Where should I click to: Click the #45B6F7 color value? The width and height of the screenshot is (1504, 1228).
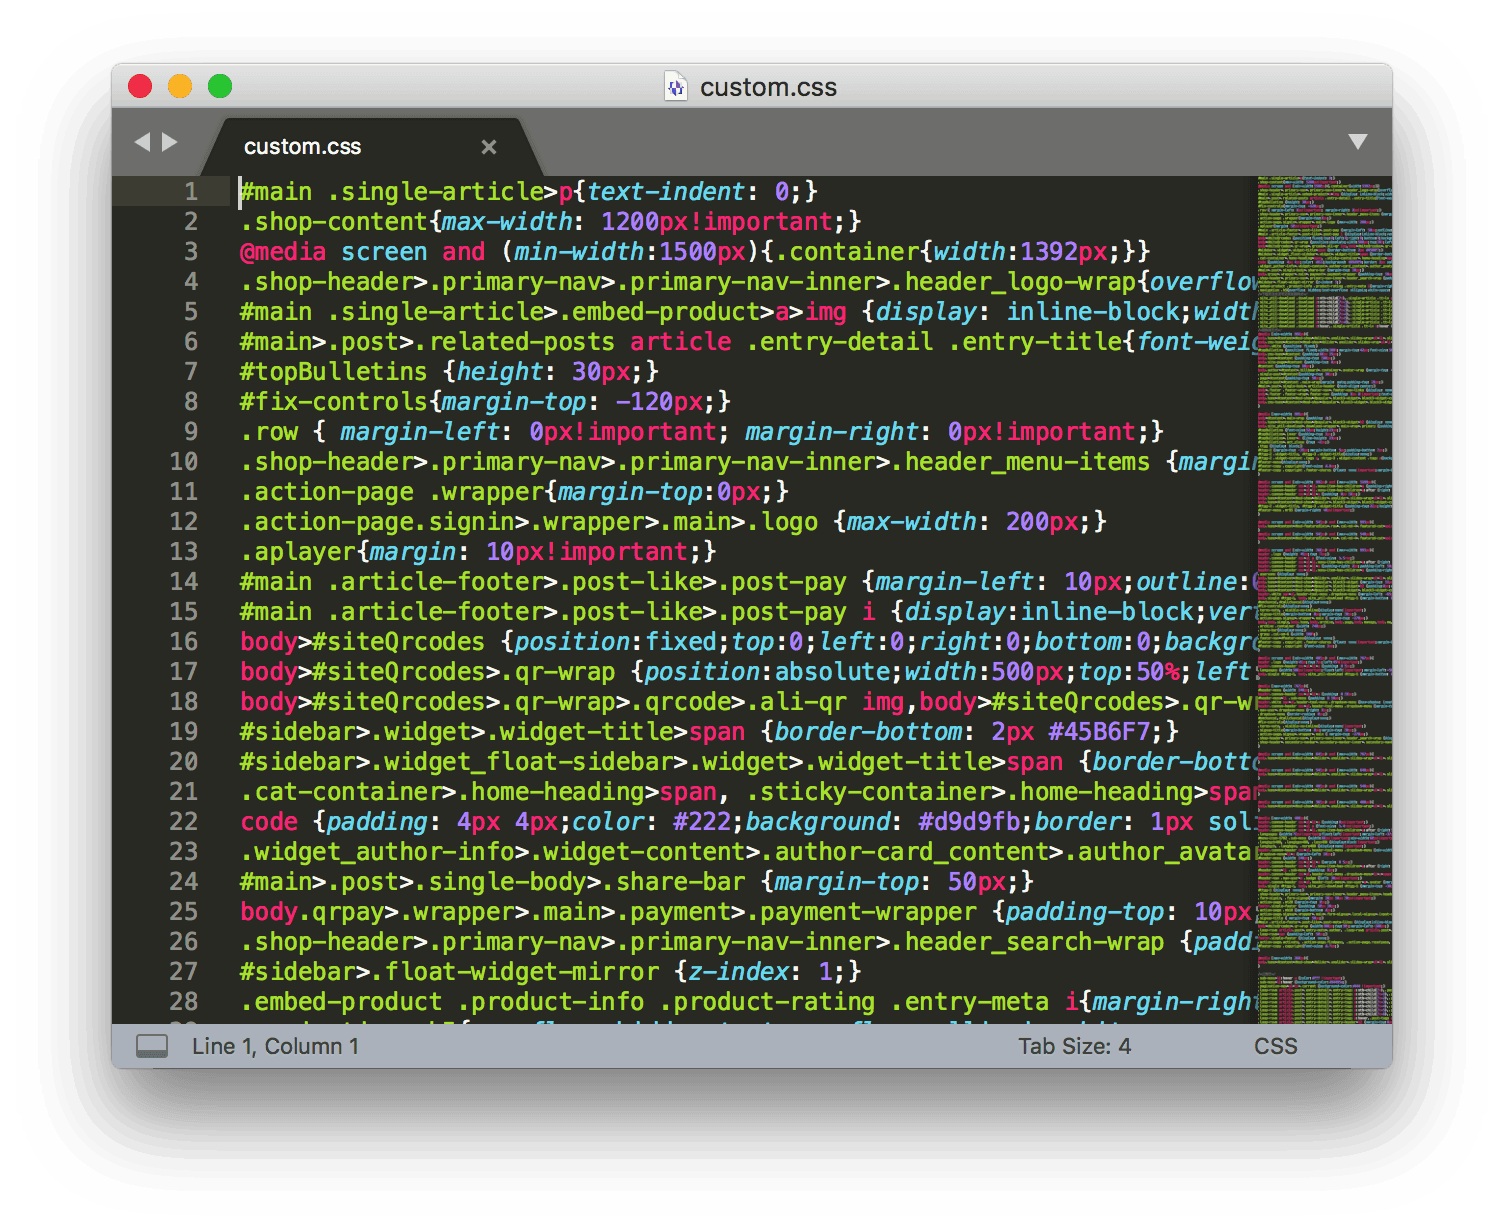tap(1099, 732)
